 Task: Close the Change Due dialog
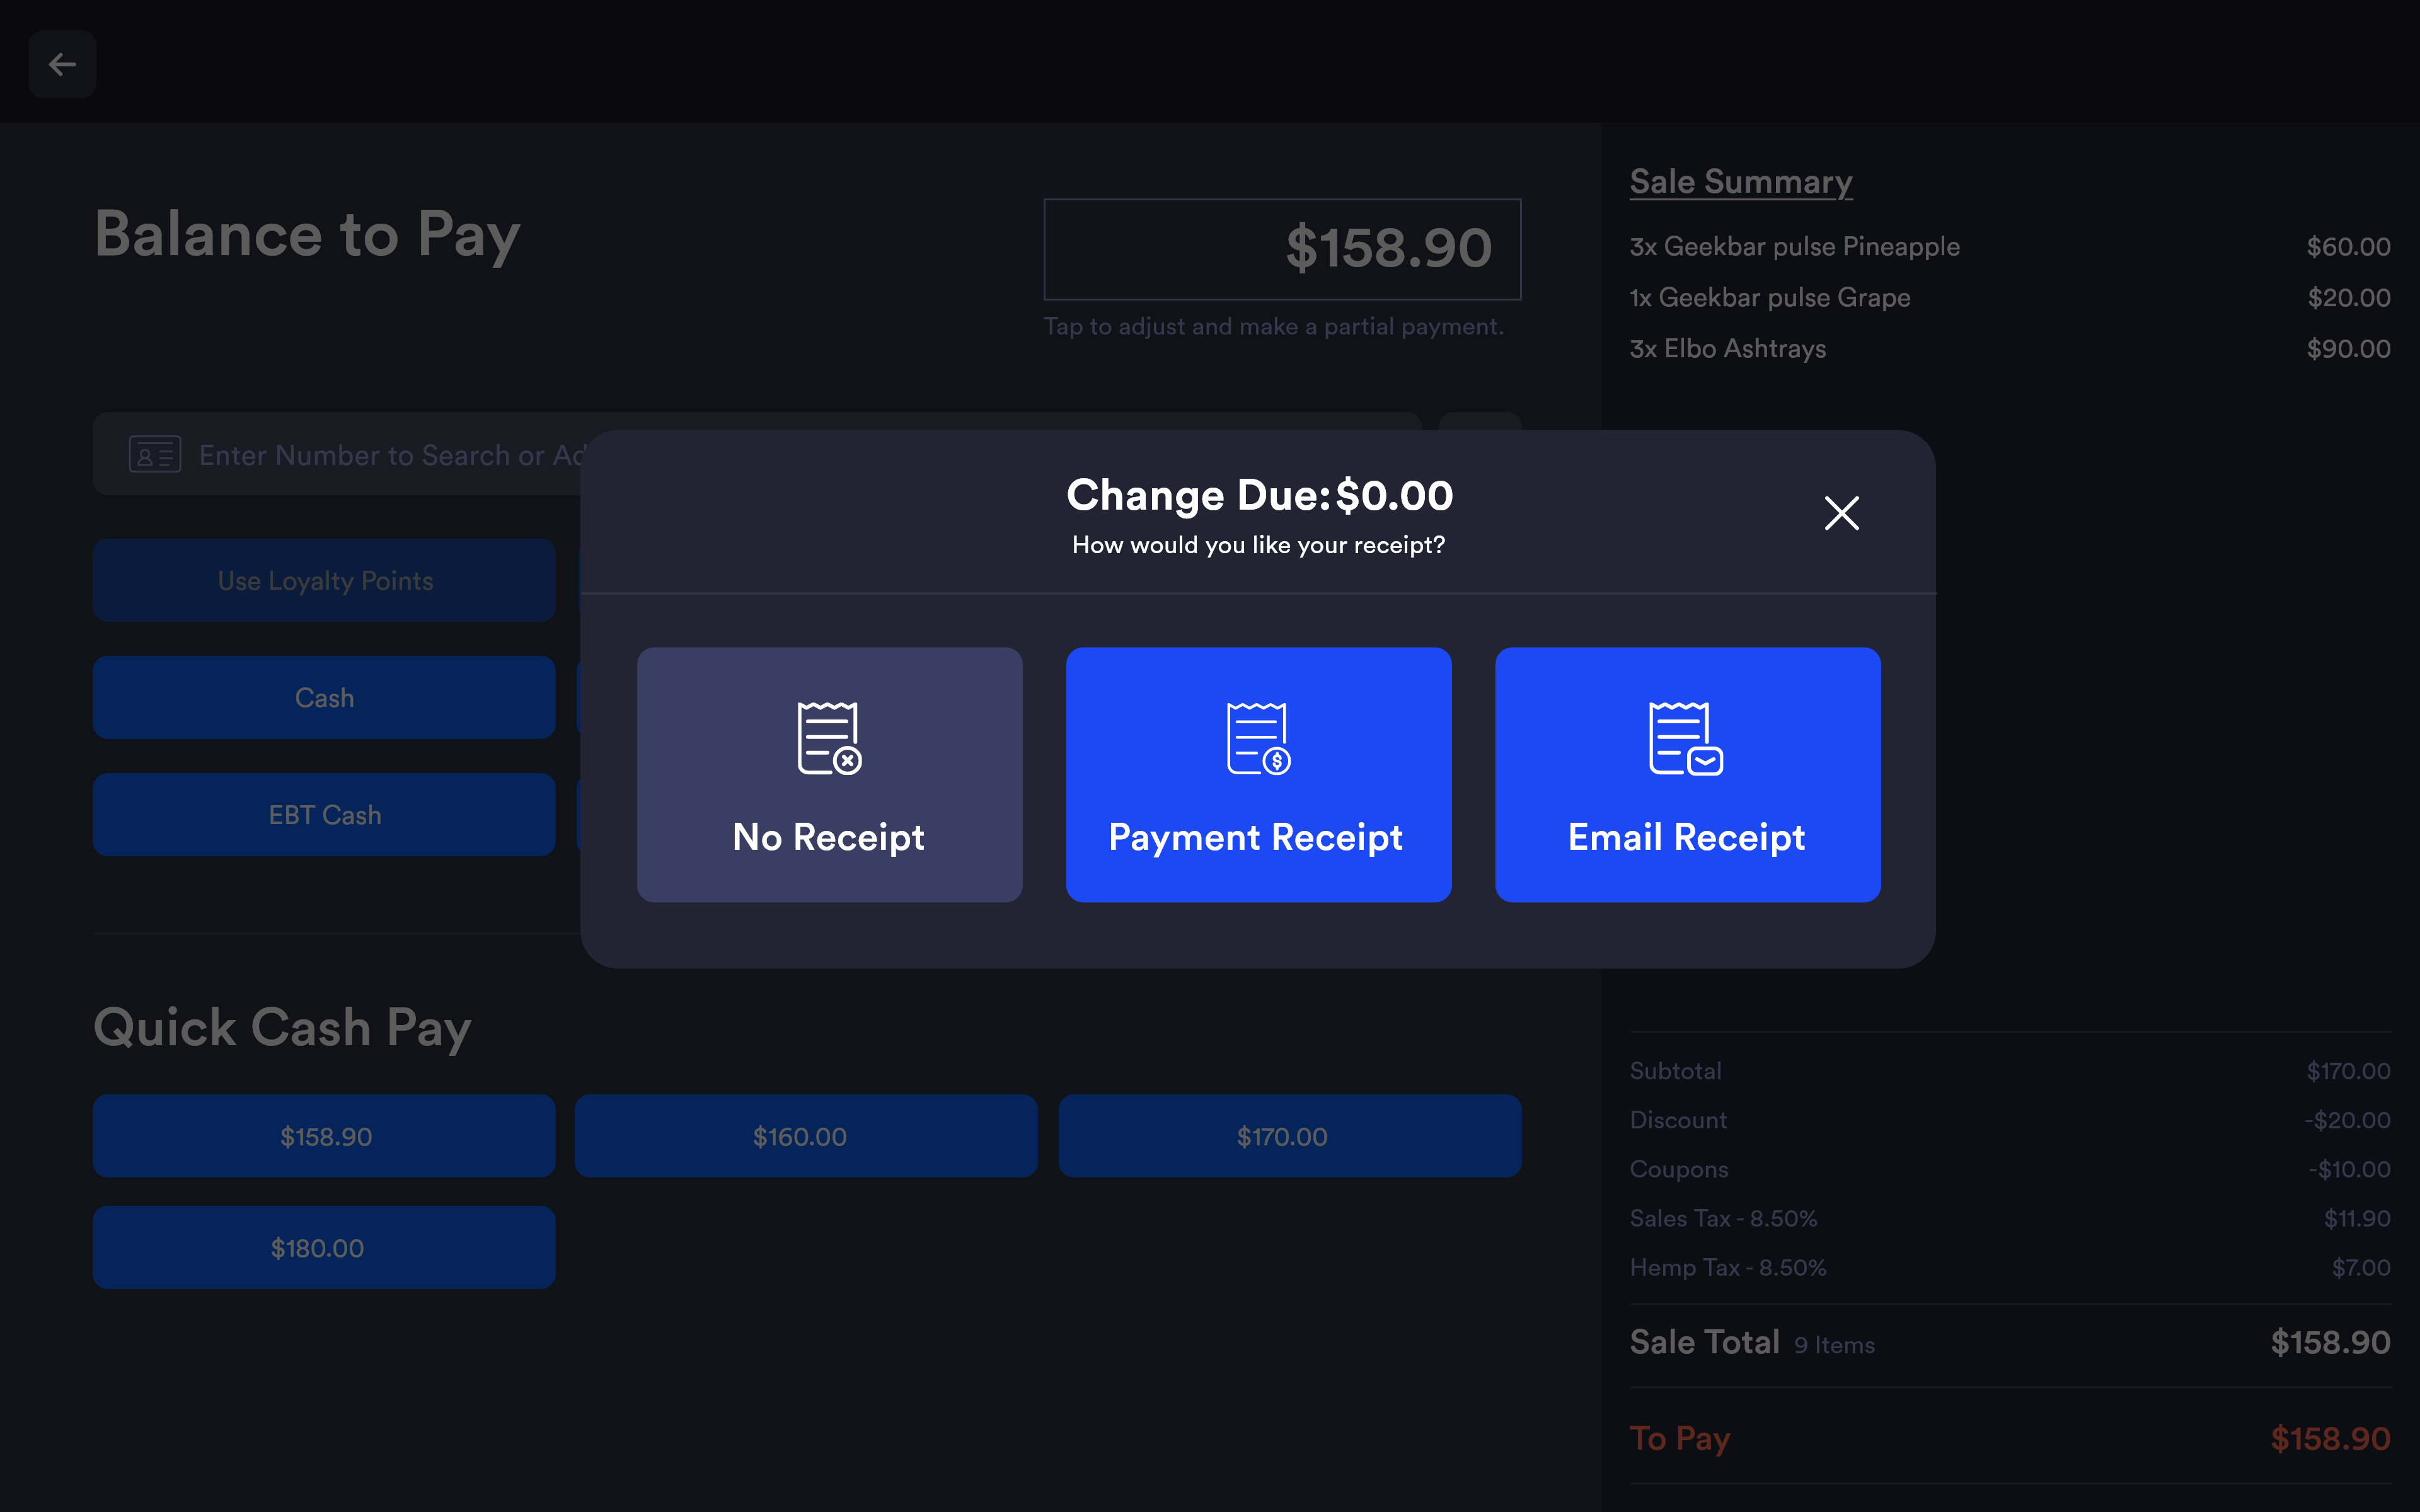tap(1841, 513)
